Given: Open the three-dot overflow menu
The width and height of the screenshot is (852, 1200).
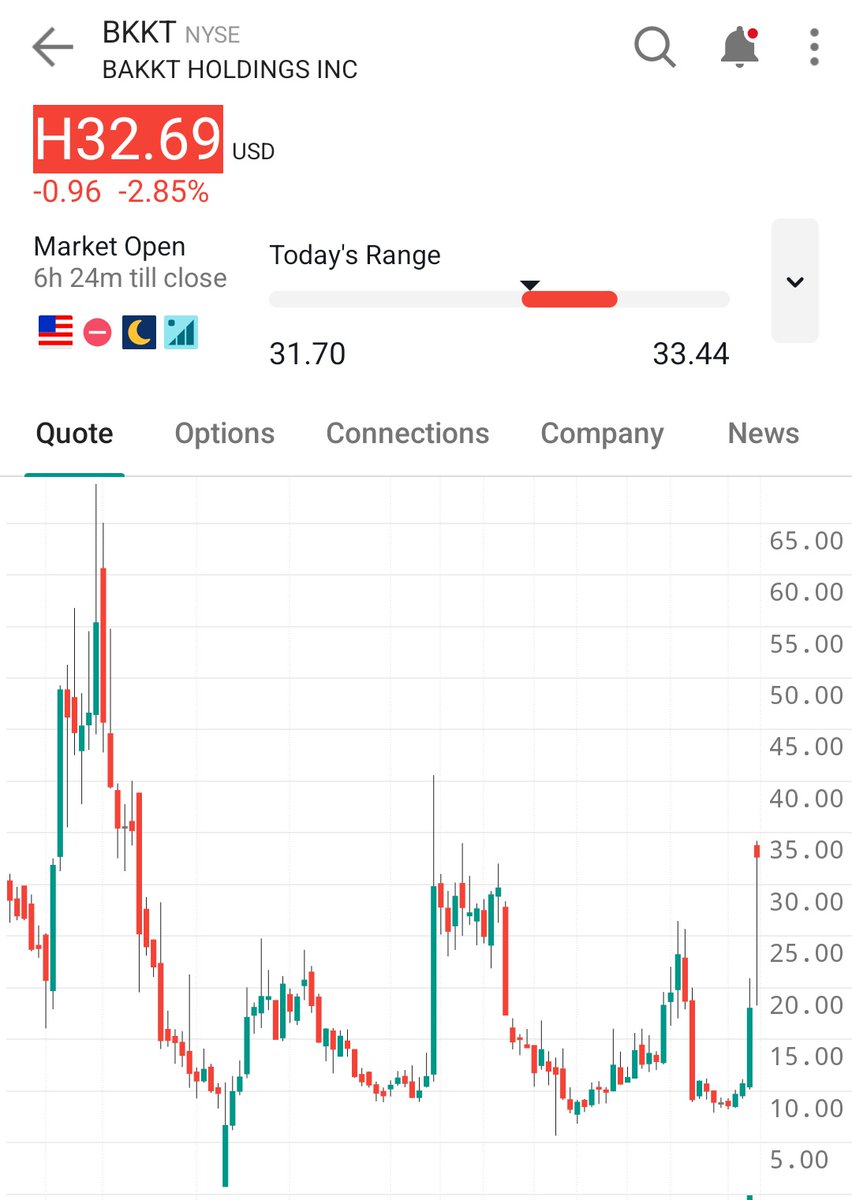Looking at the screenshot, I should click(815, 47).
